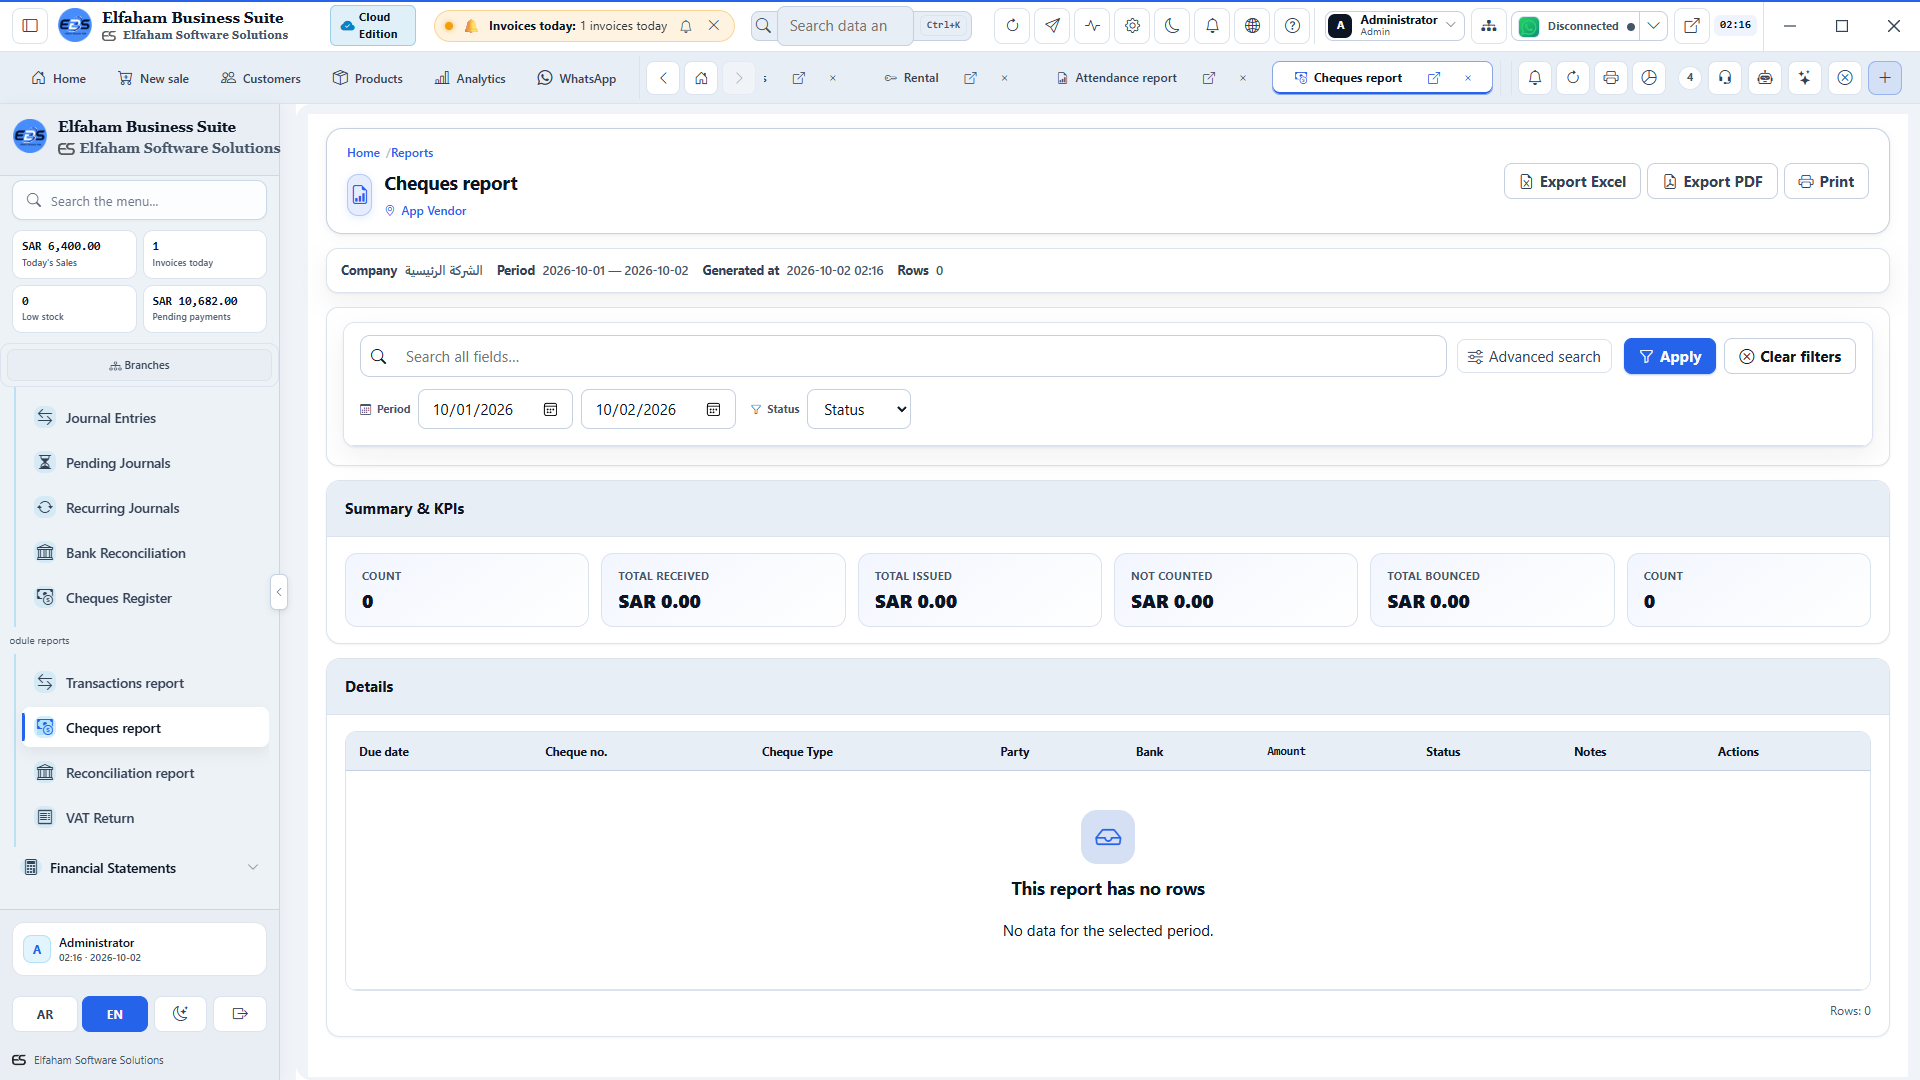The width and height of the screenshot is (1920, 1080).
Task: Open the printer icon in tab toolbar
Action: pyautogui.click(x=1610, y=78)
